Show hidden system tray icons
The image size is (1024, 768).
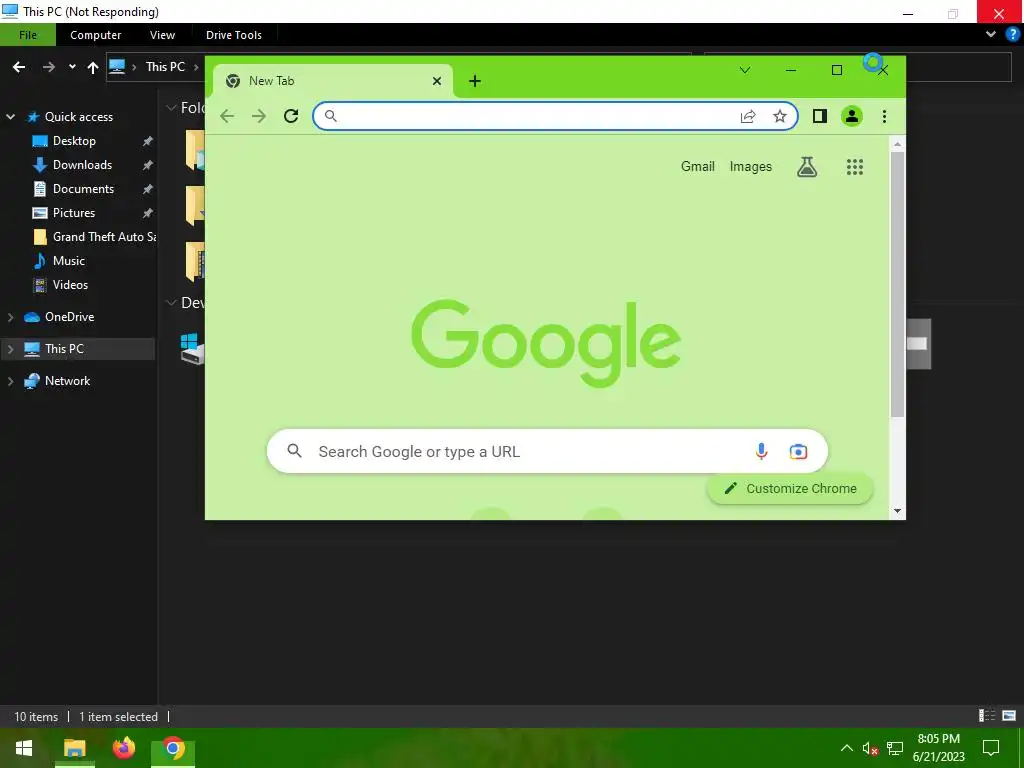(x=846, y=748)
